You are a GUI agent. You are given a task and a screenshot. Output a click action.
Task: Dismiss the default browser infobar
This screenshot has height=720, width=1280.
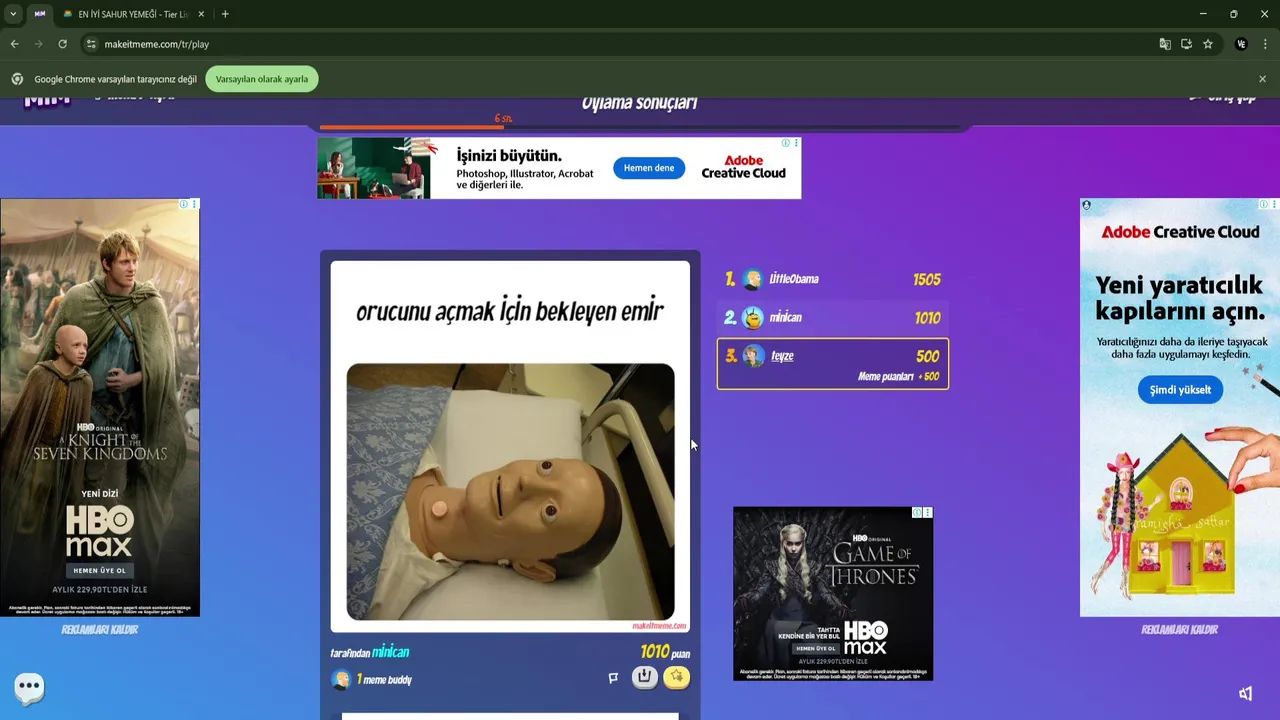click(x=1262, y=79)
